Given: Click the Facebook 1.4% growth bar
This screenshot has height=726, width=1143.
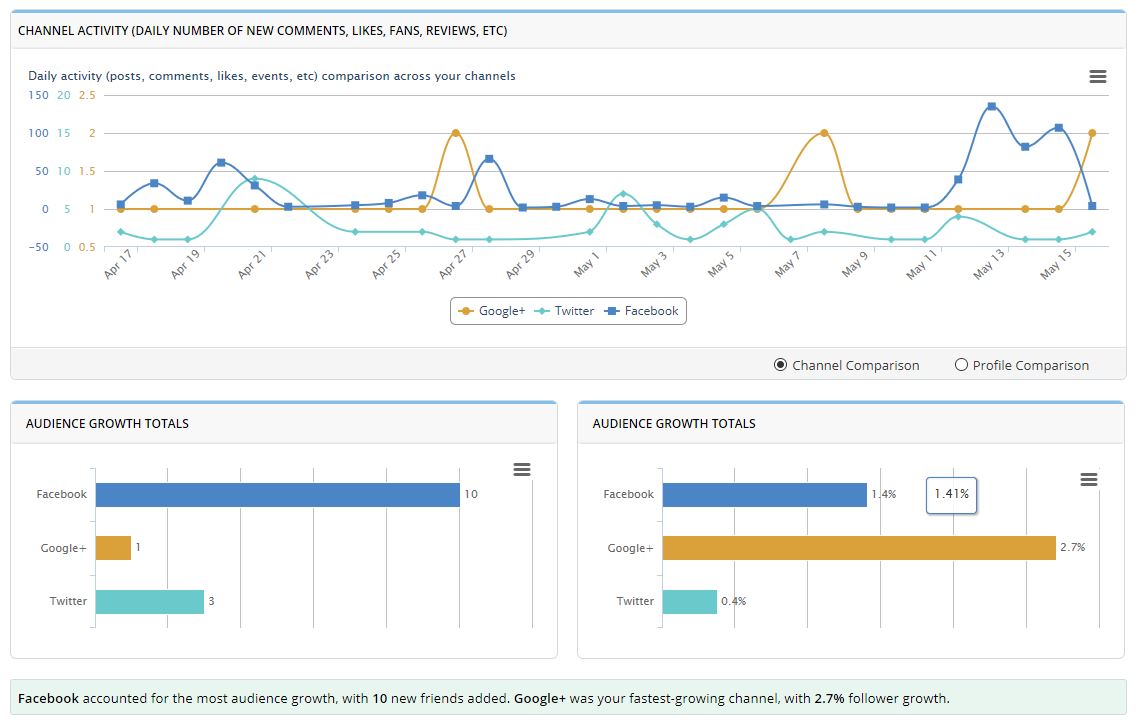Looking at the screenshot, I should coord(764,494).
